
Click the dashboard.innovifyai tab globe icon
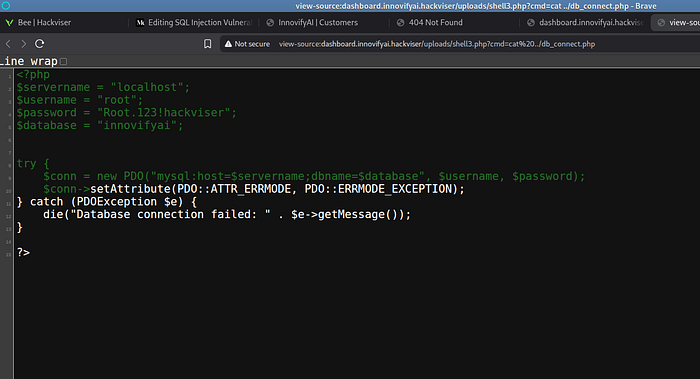point(531,22)
